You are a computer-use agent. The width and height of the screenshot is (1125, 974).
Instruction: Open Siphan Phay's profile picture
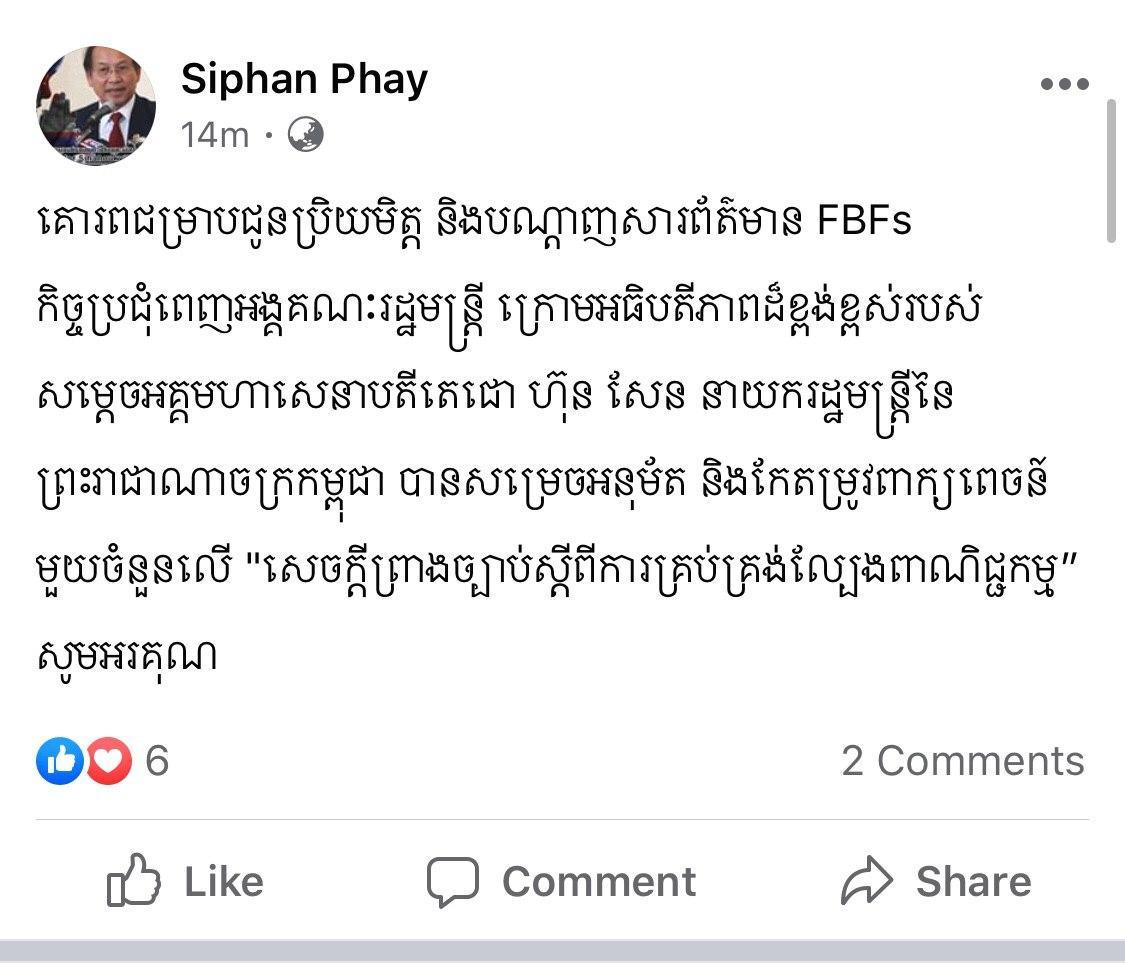[96, 106]
